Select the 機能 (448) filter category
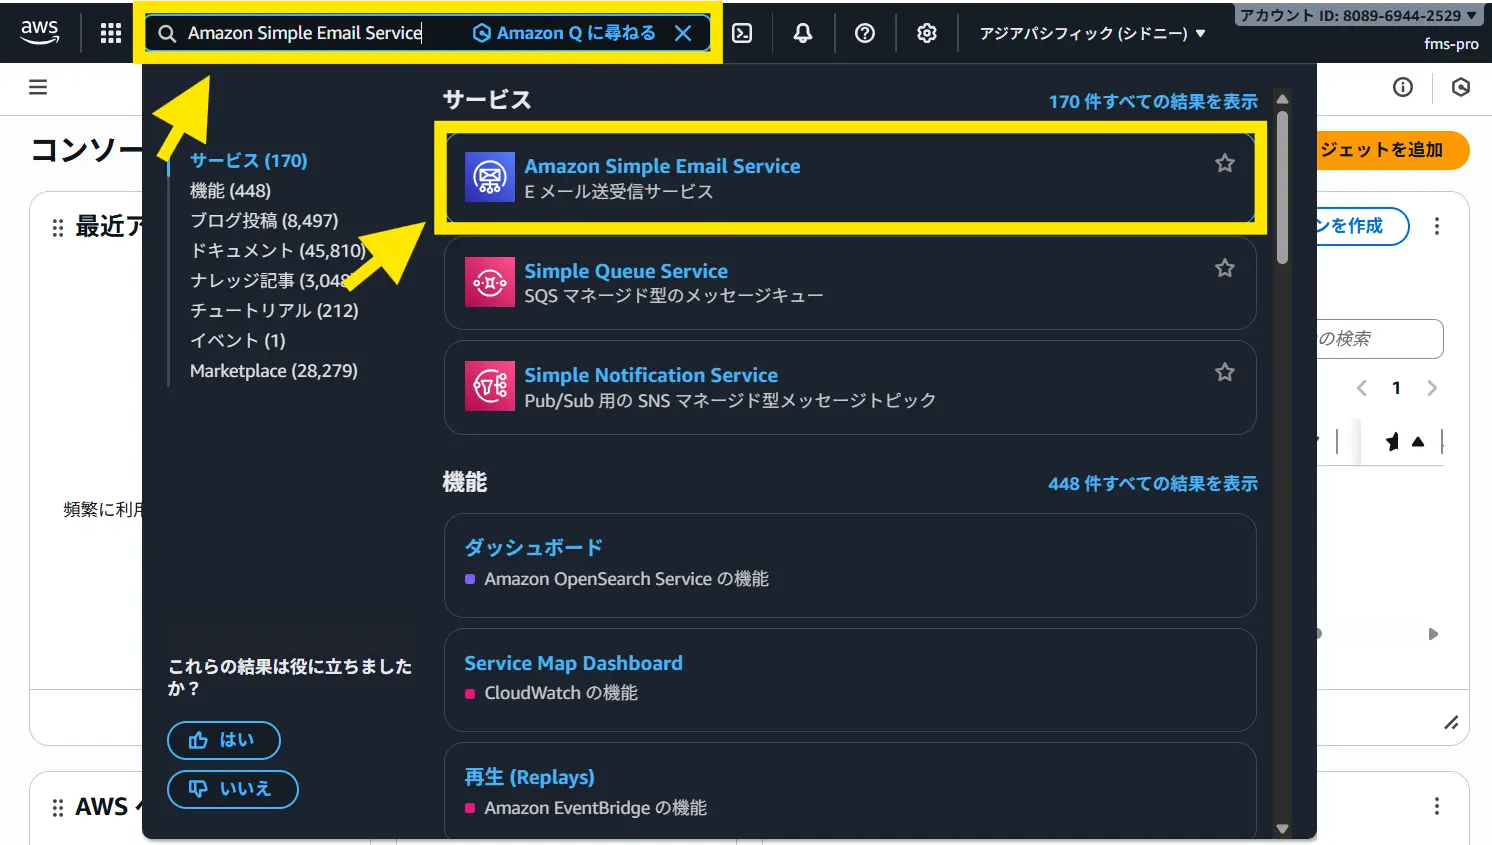Screen dimensions: 1492x845 [230, 190]
